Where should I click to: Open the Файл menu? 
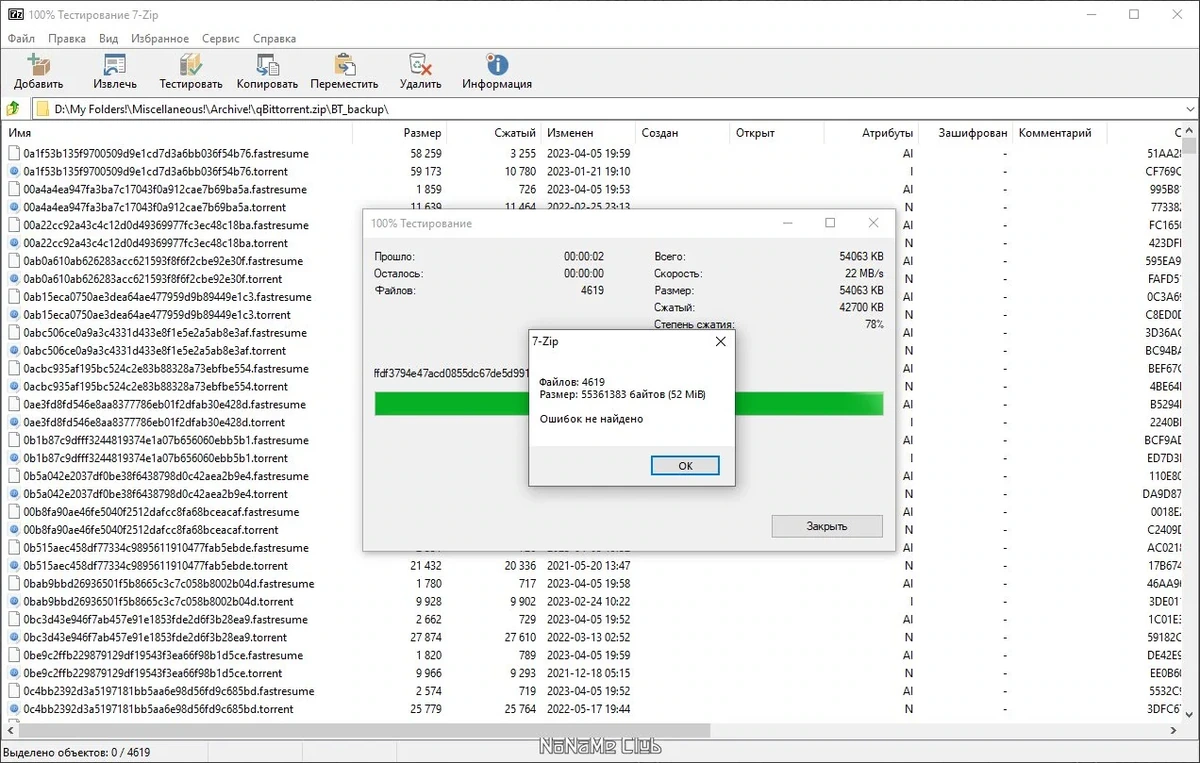[21, 39]
